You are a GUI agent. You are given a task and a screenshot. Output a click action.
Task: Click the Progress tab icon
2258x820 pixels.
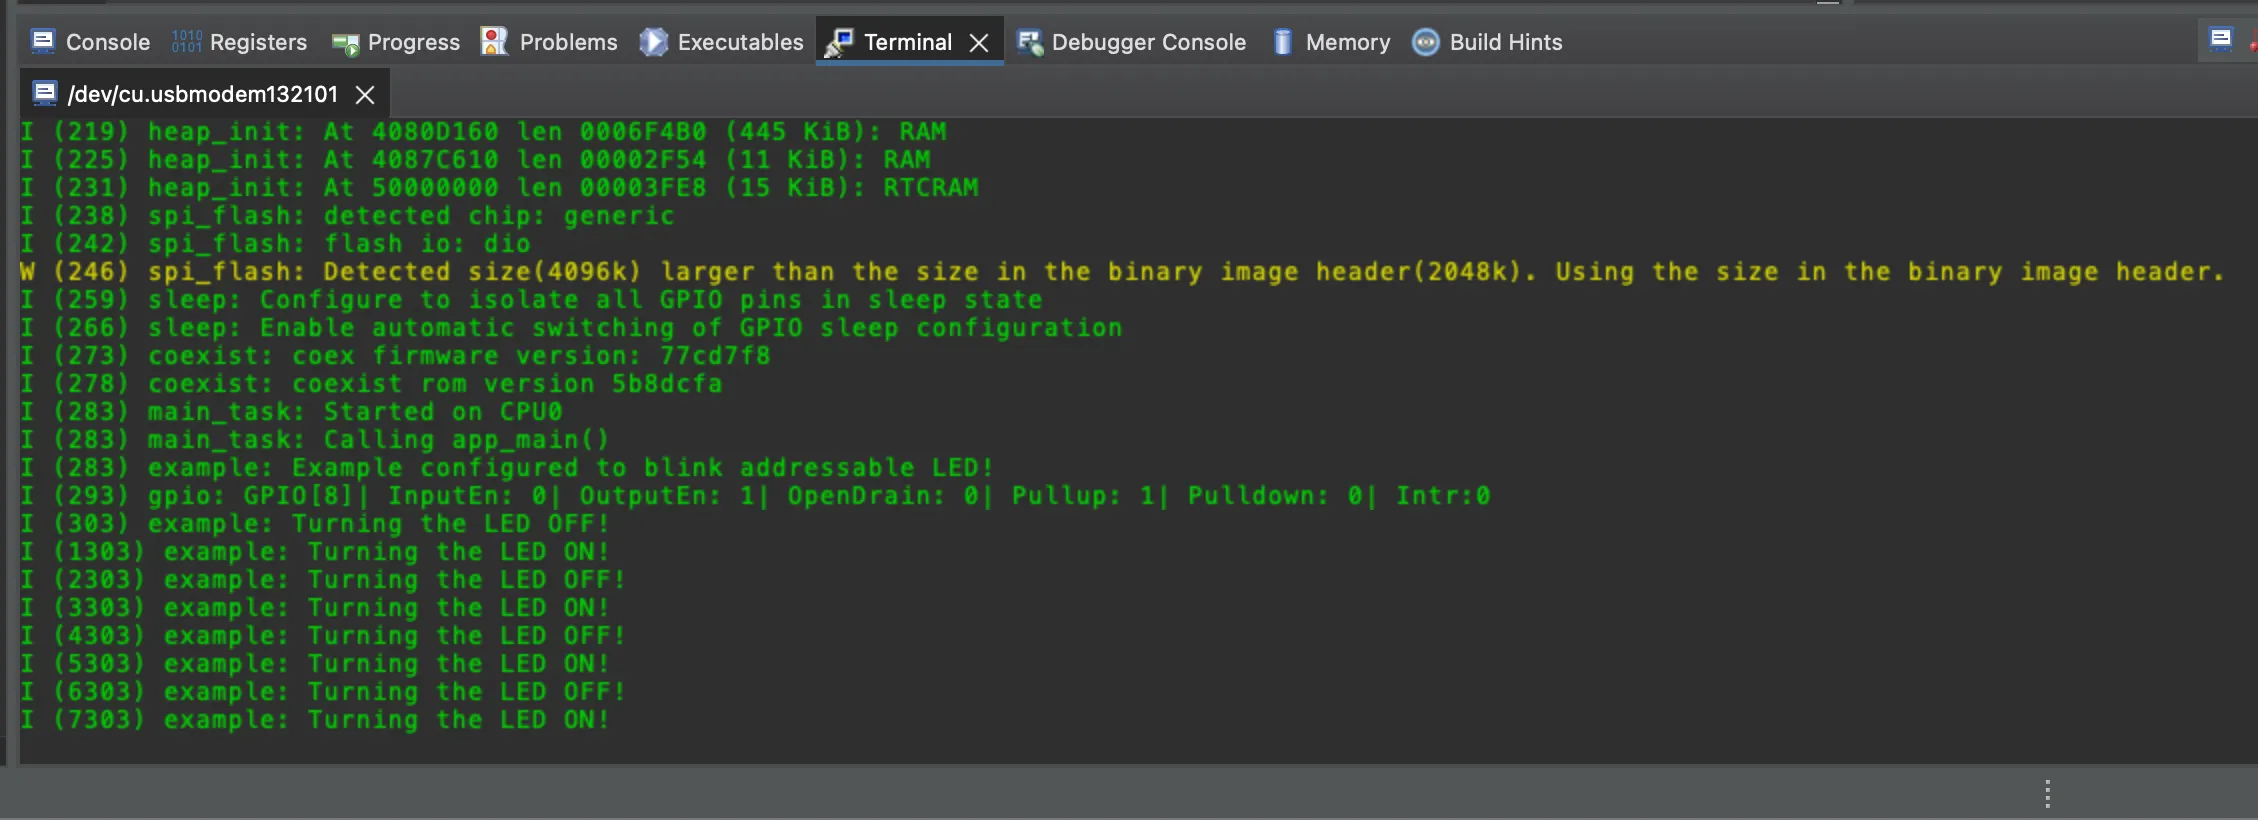click(345, 43)
